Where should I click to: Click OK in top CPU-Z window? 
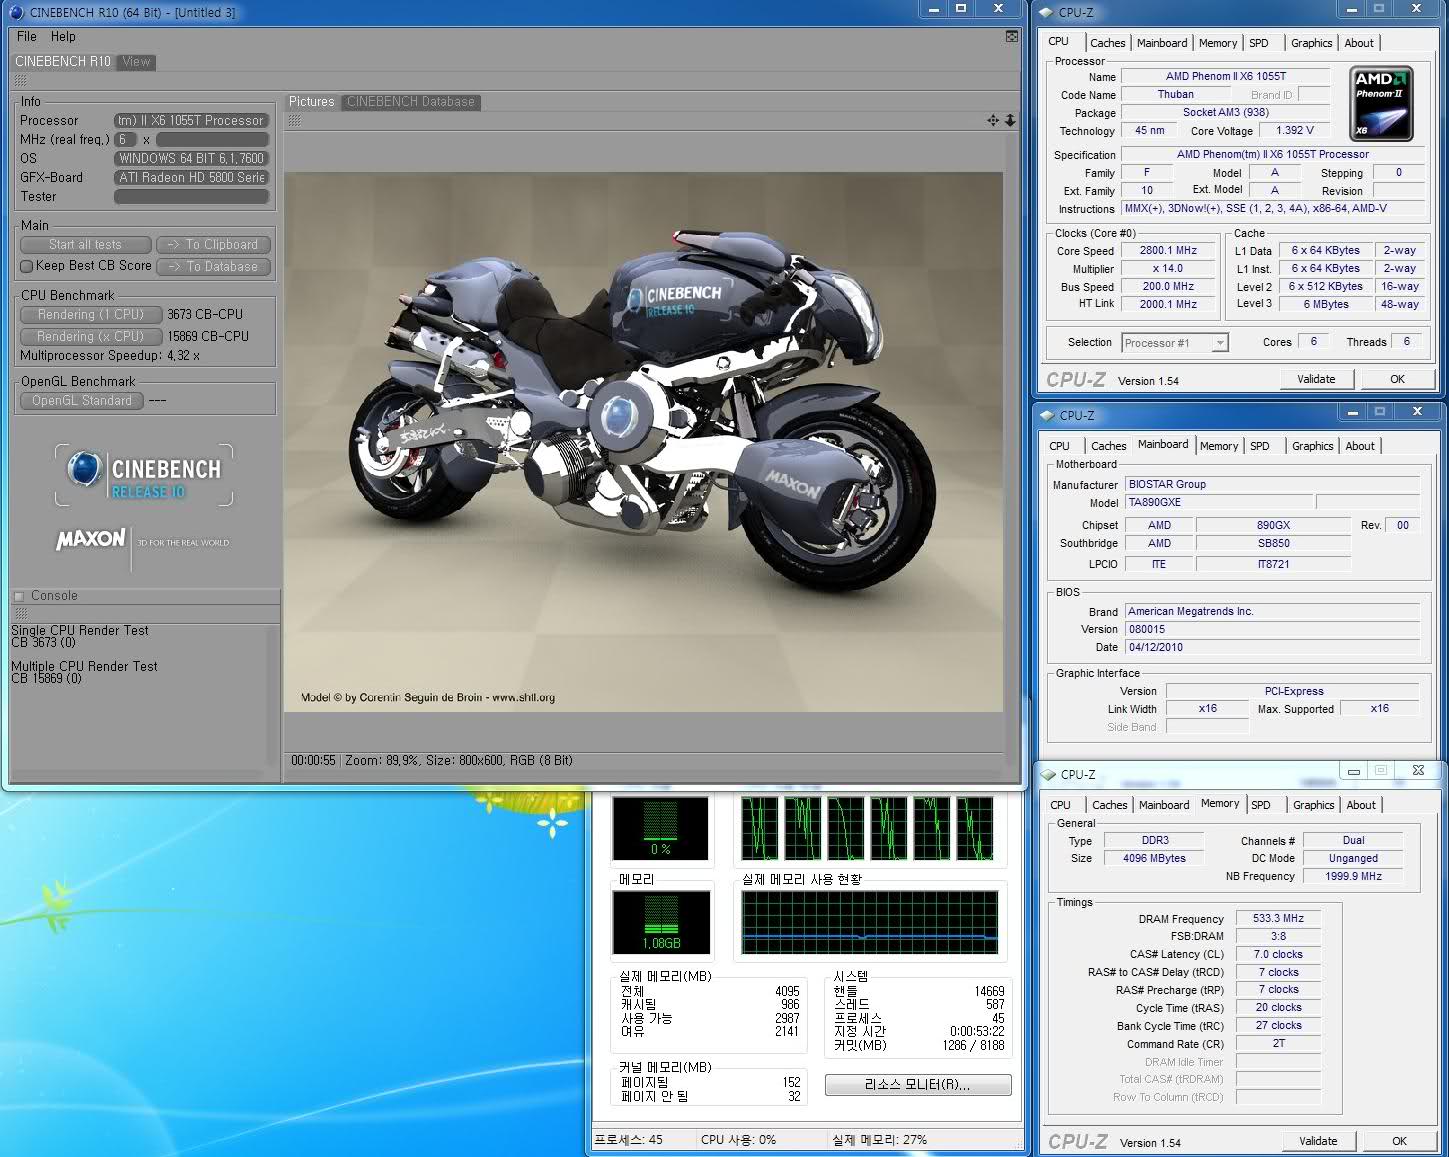click(x=1397, y=379)
